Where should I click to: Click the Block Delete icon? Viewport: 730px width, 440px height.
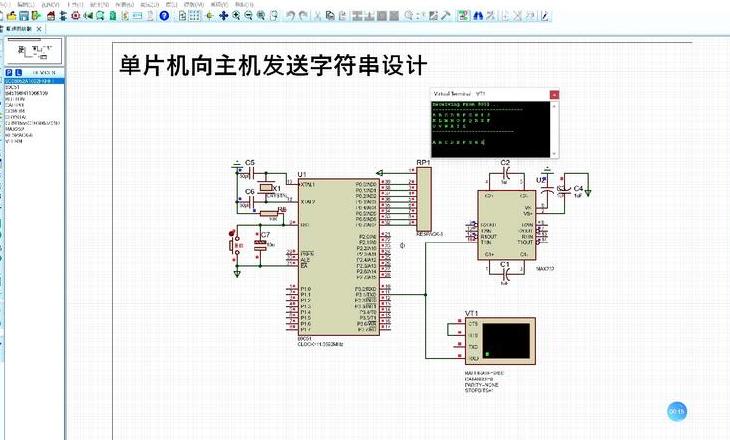click(394, 16)
